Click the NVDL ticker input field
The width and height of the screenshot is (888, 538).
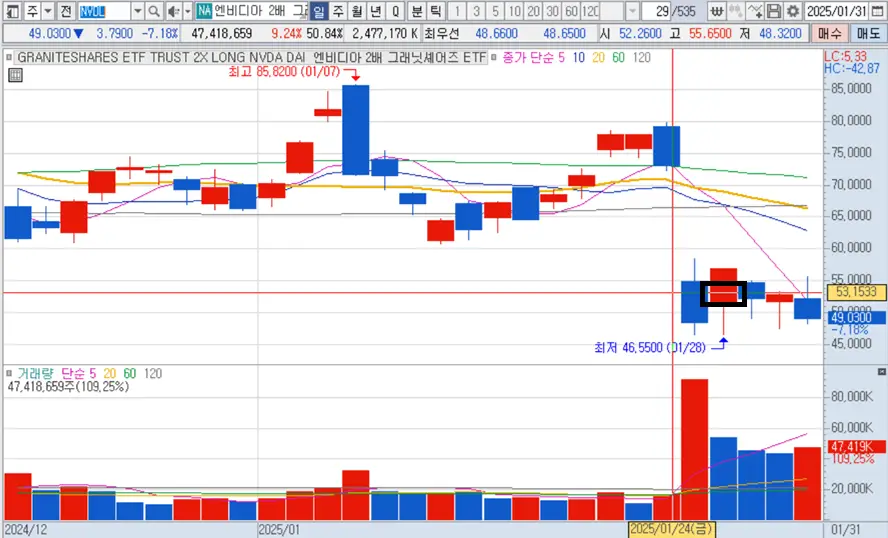pos(105,11)
